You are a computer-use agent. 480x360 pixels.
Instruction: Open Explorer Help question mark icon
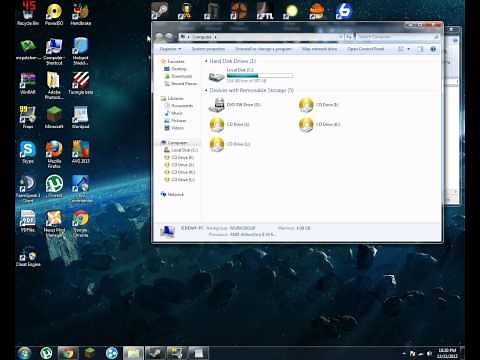click(x=433, y=49)
